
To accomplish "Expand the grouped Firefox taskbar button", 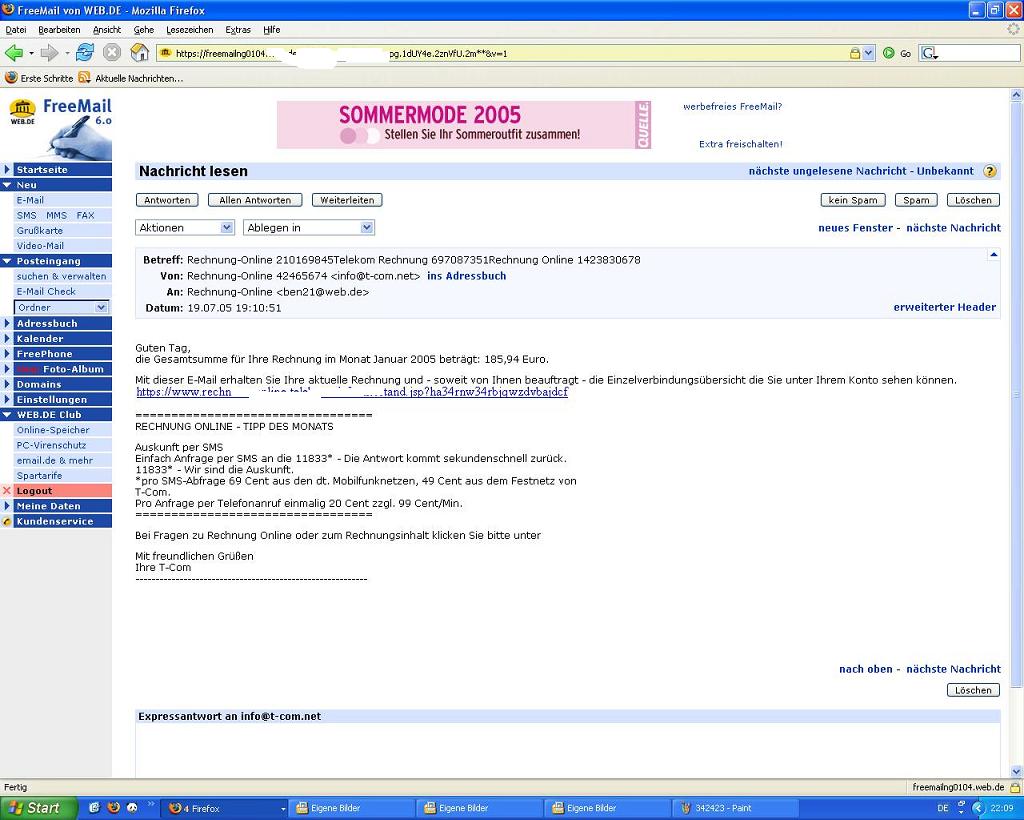I will click(223, 808).
